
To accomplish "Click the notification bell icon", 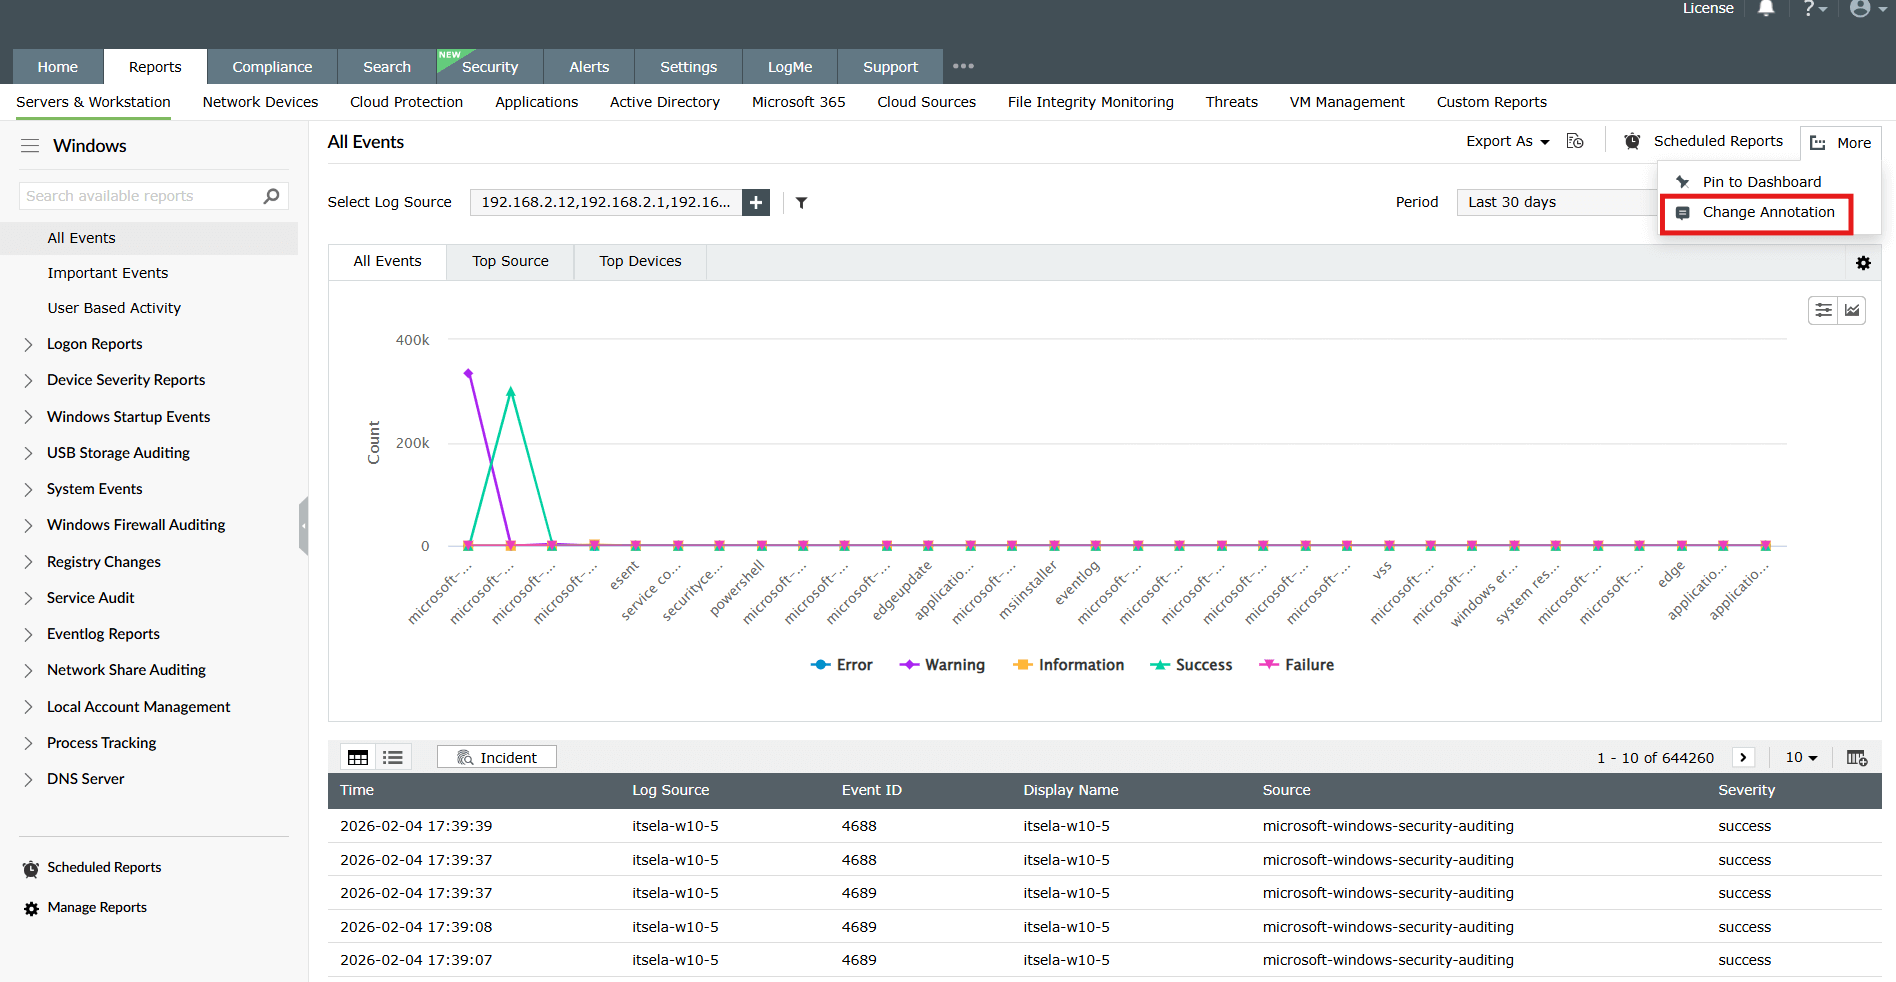I will (x=1766, y=9).
